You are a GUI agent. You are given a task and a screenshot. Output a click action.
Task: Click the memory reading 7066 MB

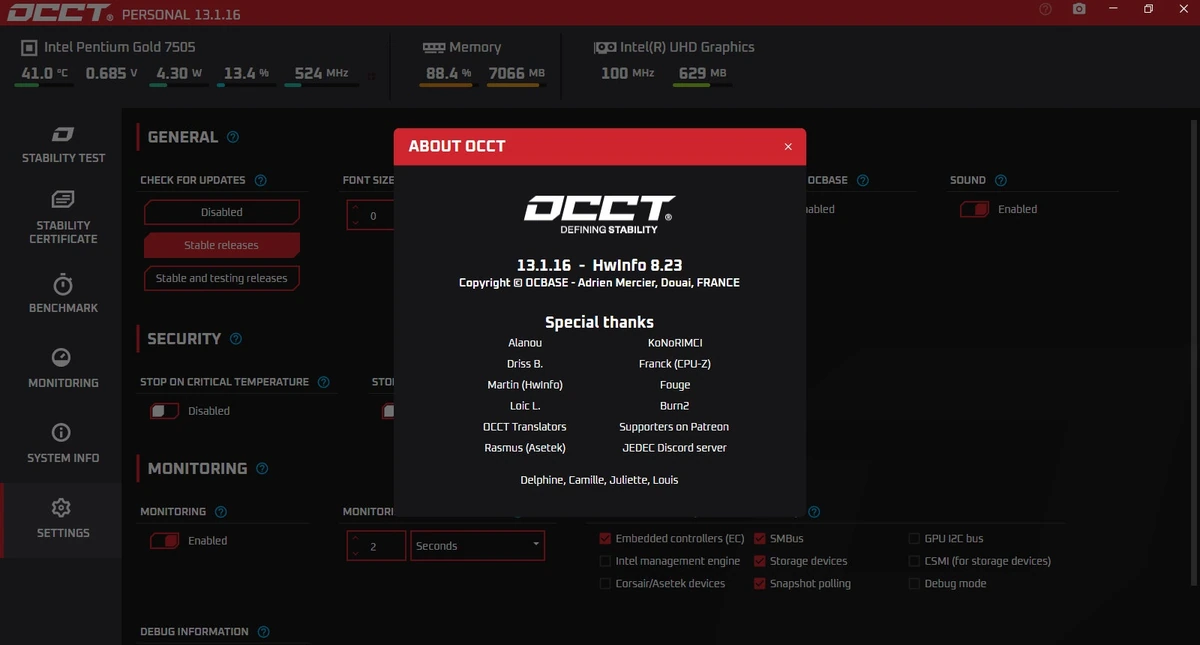click(517, 73)
